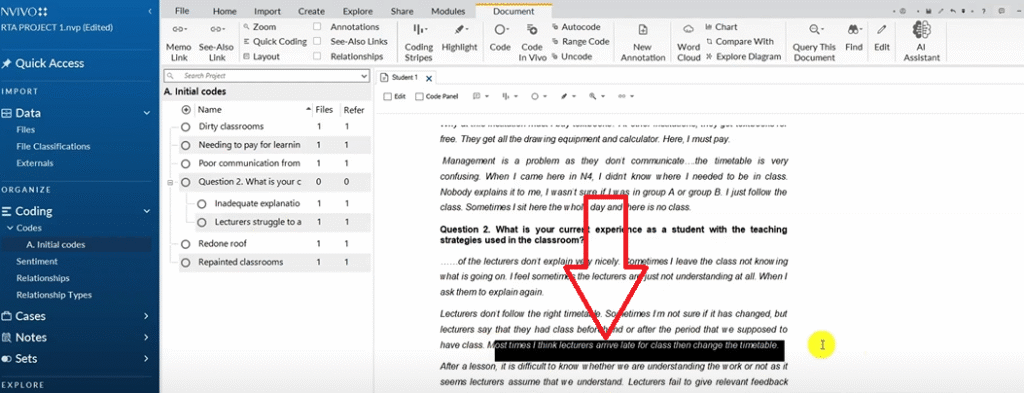1024x393 pixels.
Task: Open the Zoom tool in ribbon
Action: coord(259,27)
